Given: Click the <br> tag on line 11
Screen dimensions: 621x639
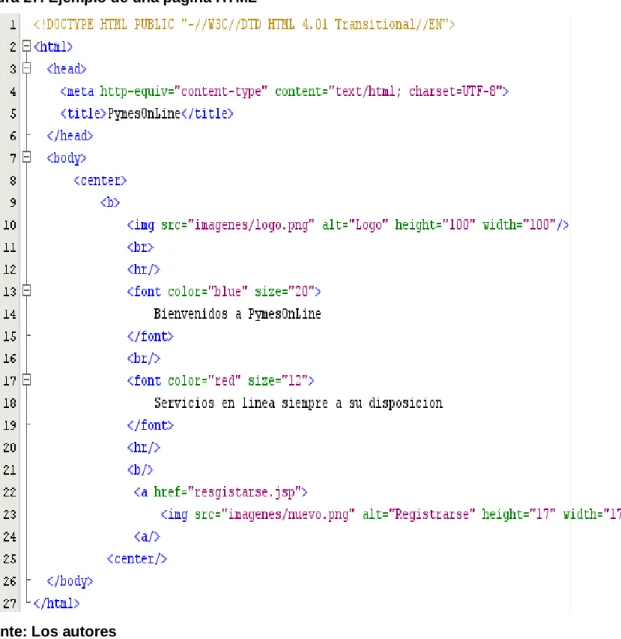Looking at the screenshot, I should (x=140, y=247).
